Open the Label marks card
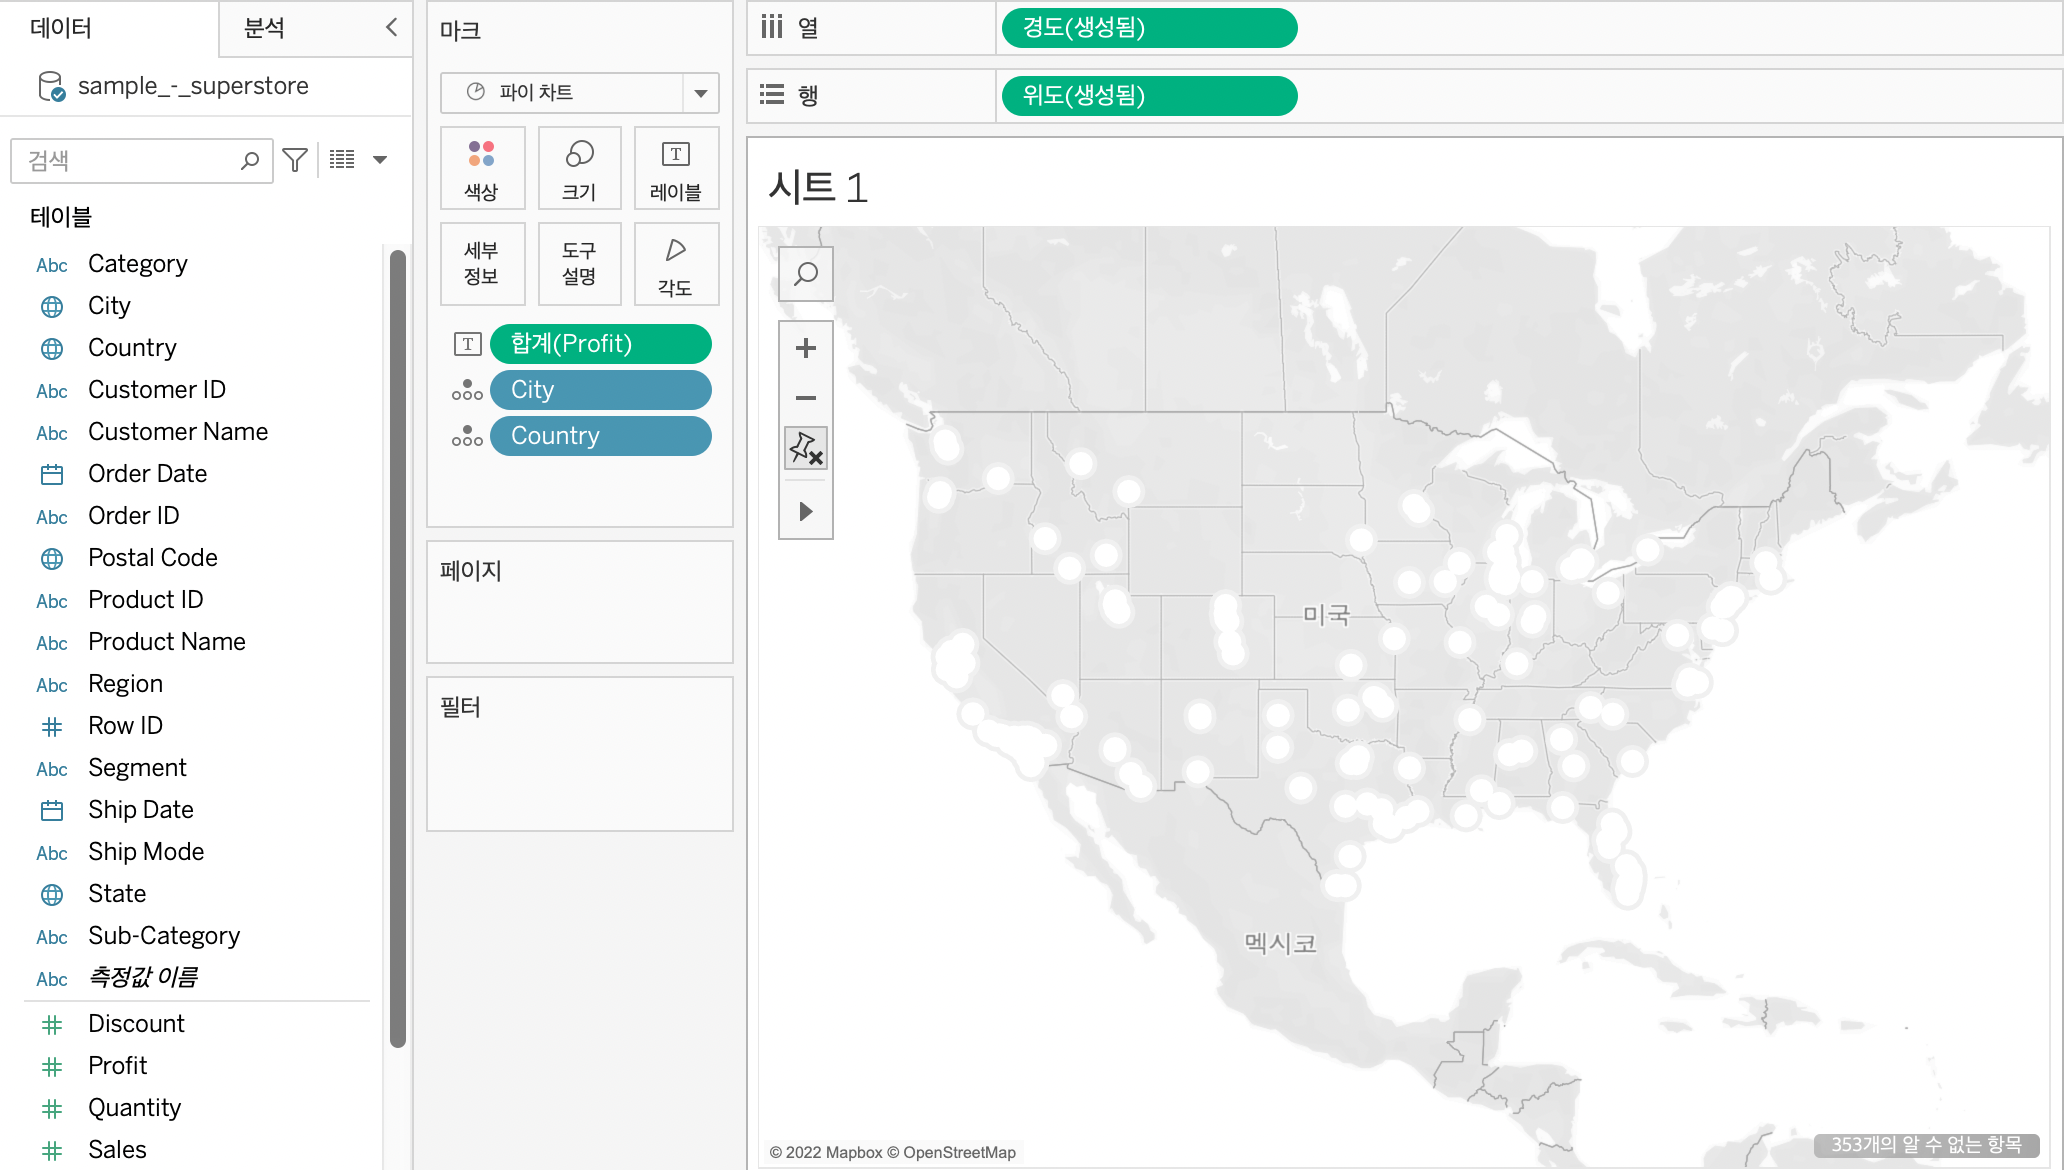 pos(676,168)
